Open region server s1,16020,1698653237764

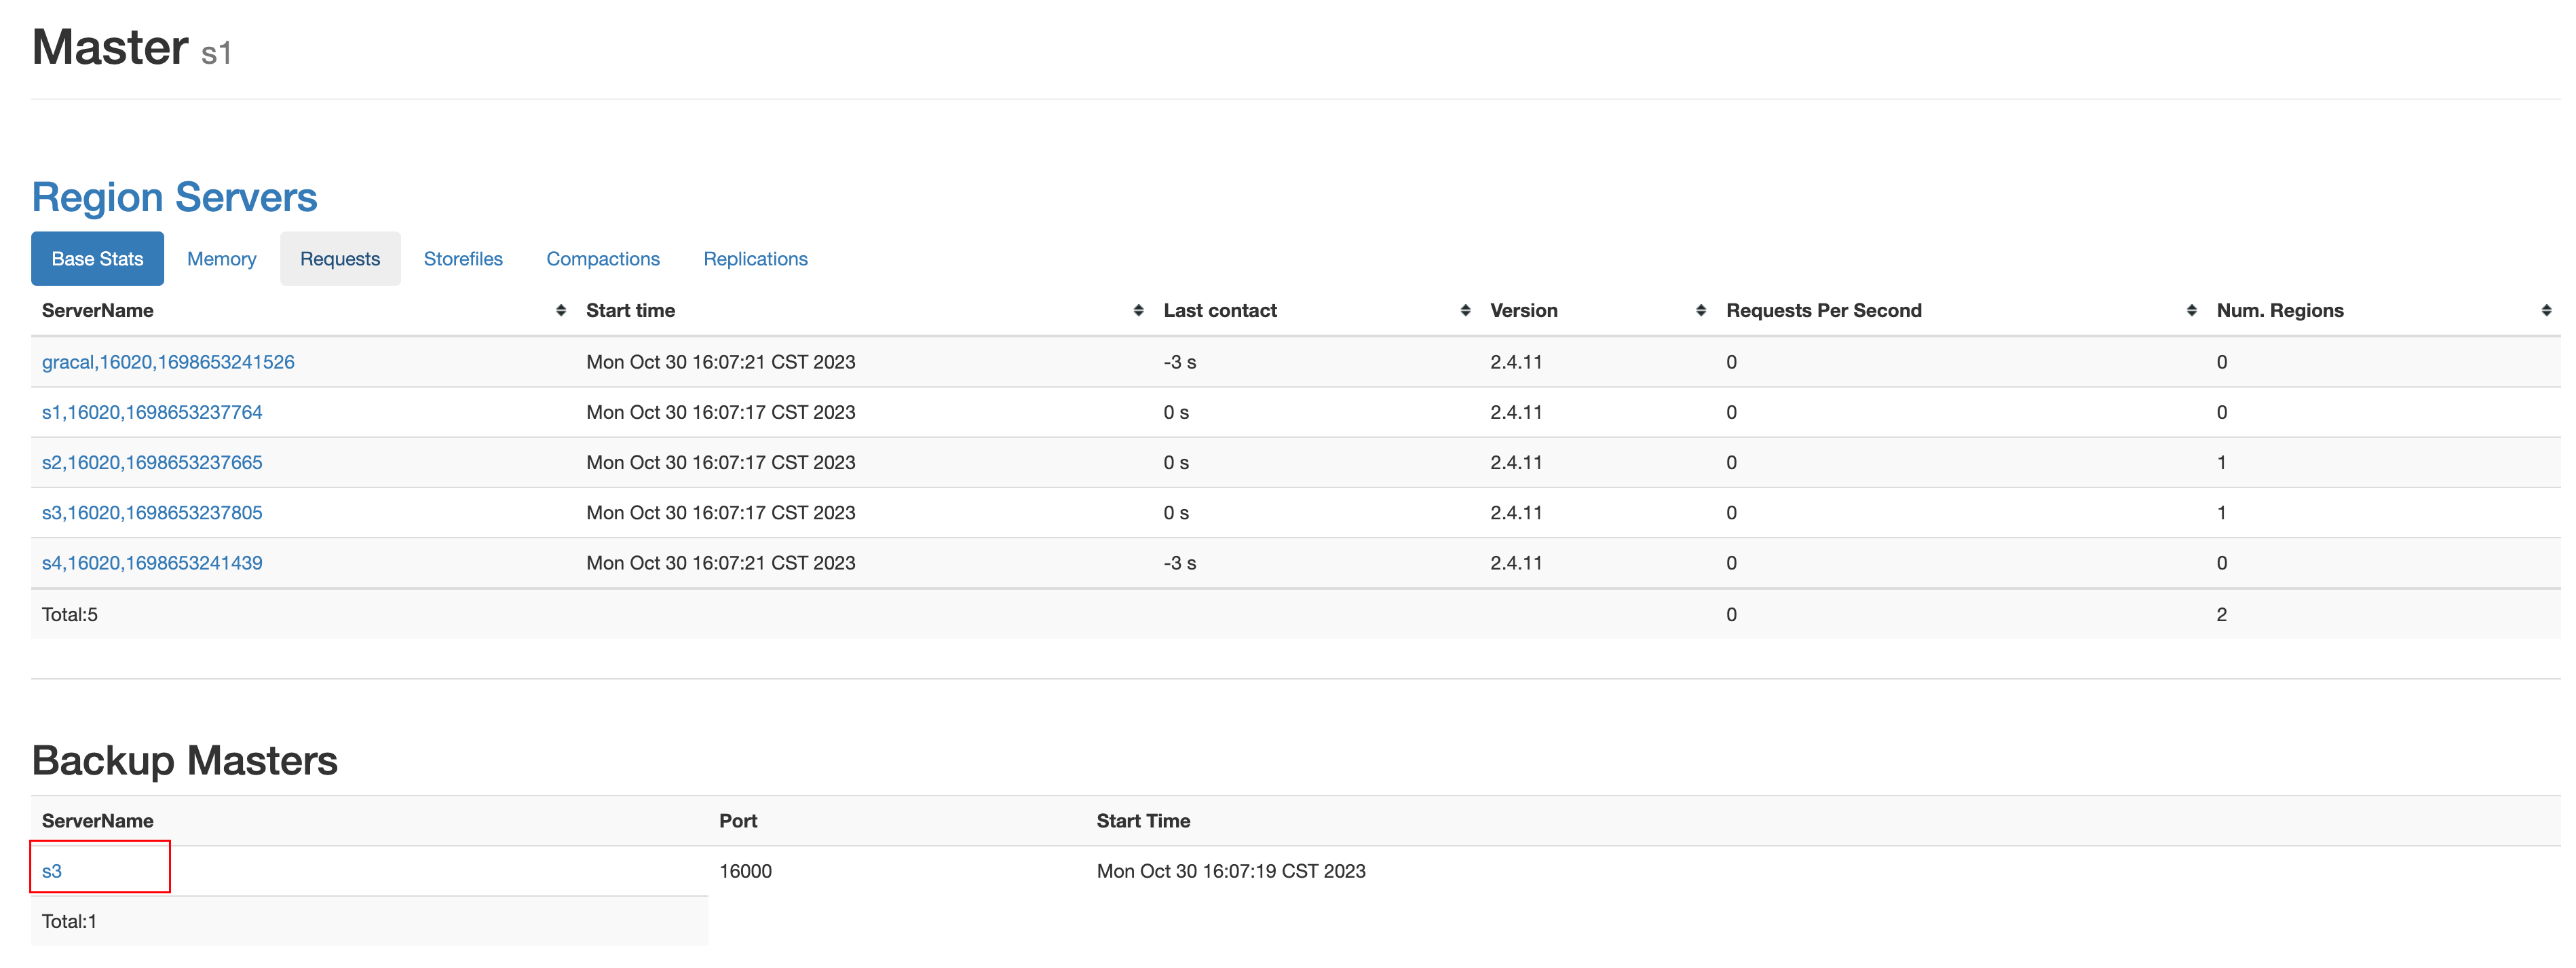[x=152, y=412]
